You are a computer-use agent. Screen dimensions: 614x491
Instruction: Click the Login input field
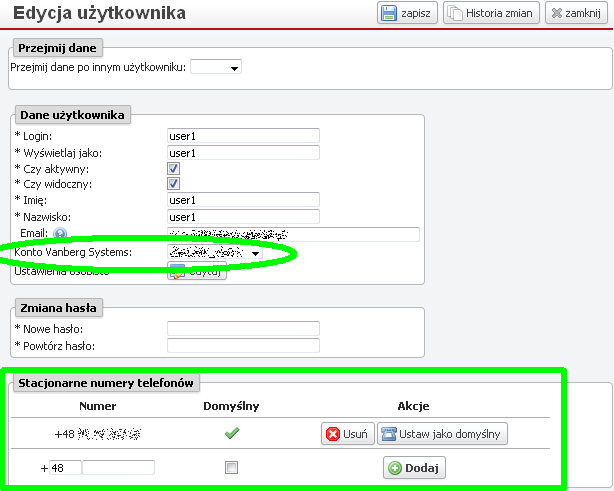pyautogui.click(x=243, y=136)
